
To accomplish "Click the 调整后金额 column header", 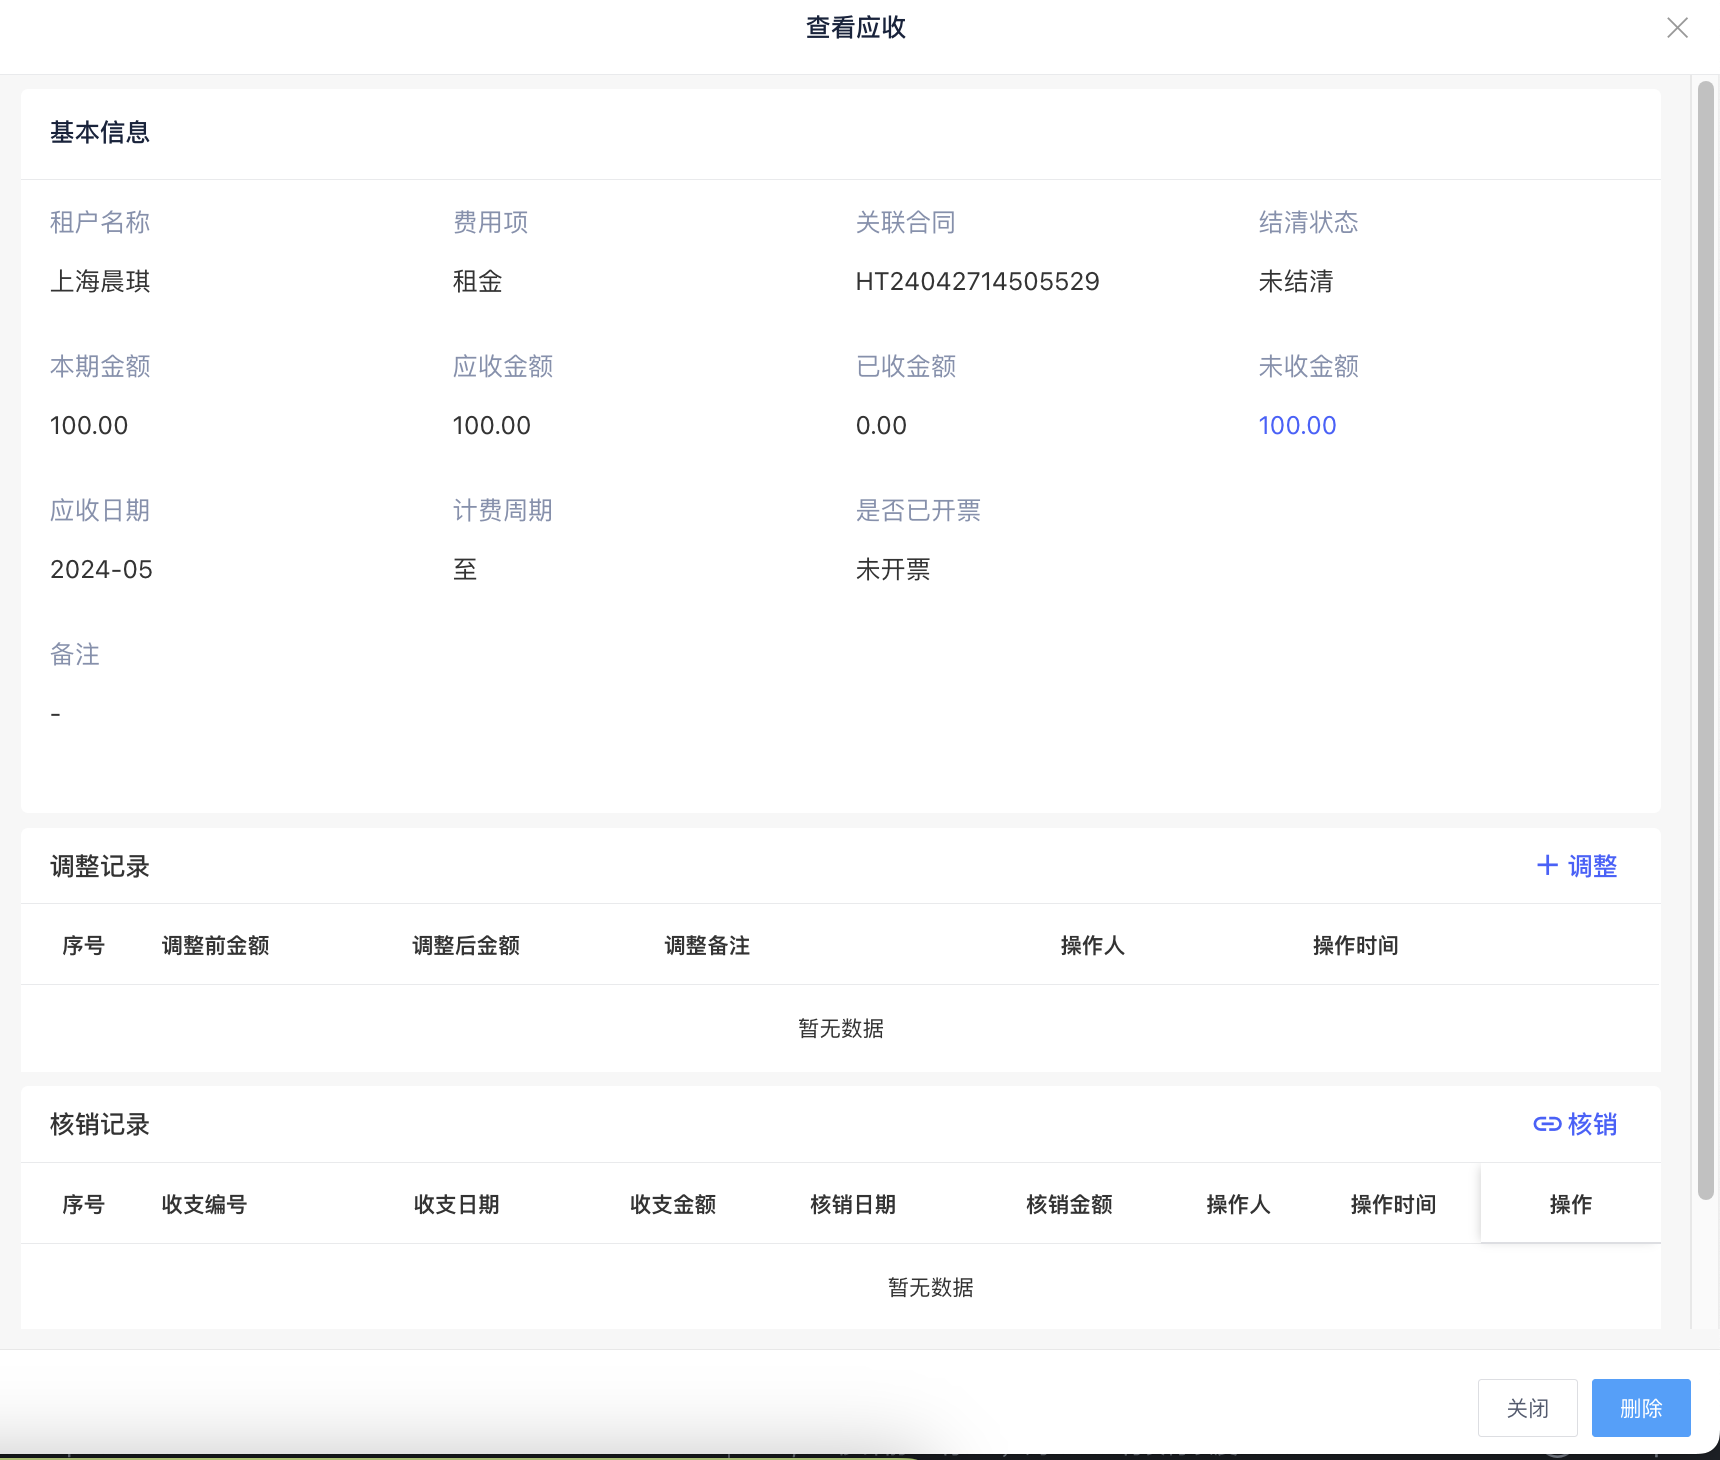I will click(466, 945).
